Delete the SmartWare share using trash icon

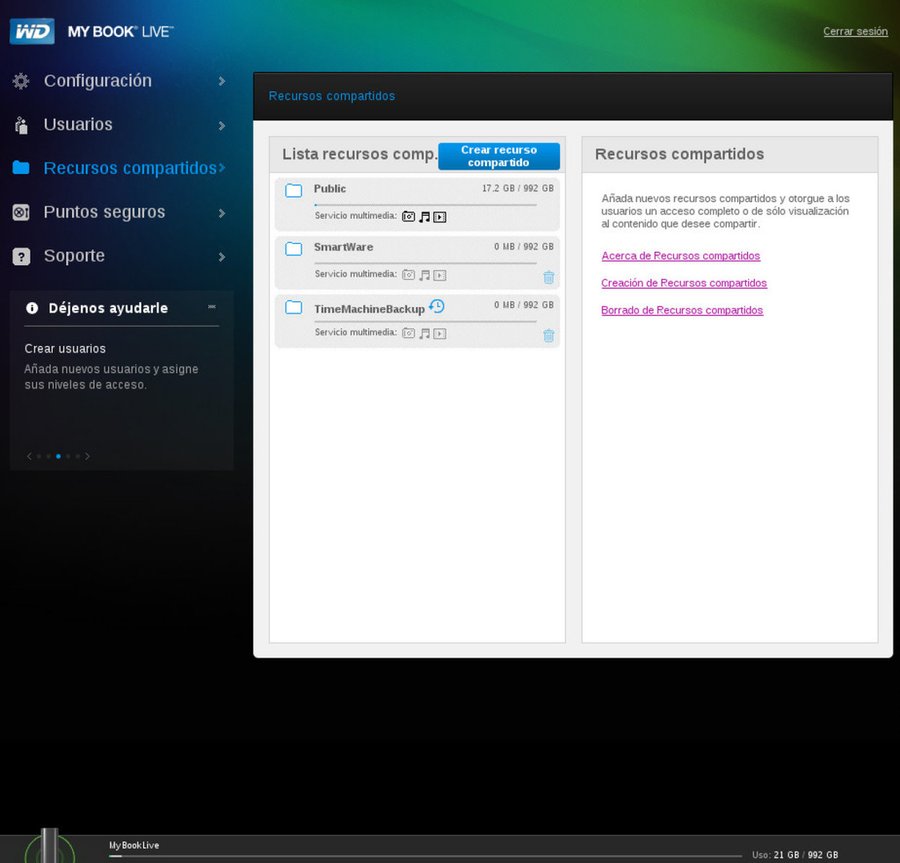[548, 278]
